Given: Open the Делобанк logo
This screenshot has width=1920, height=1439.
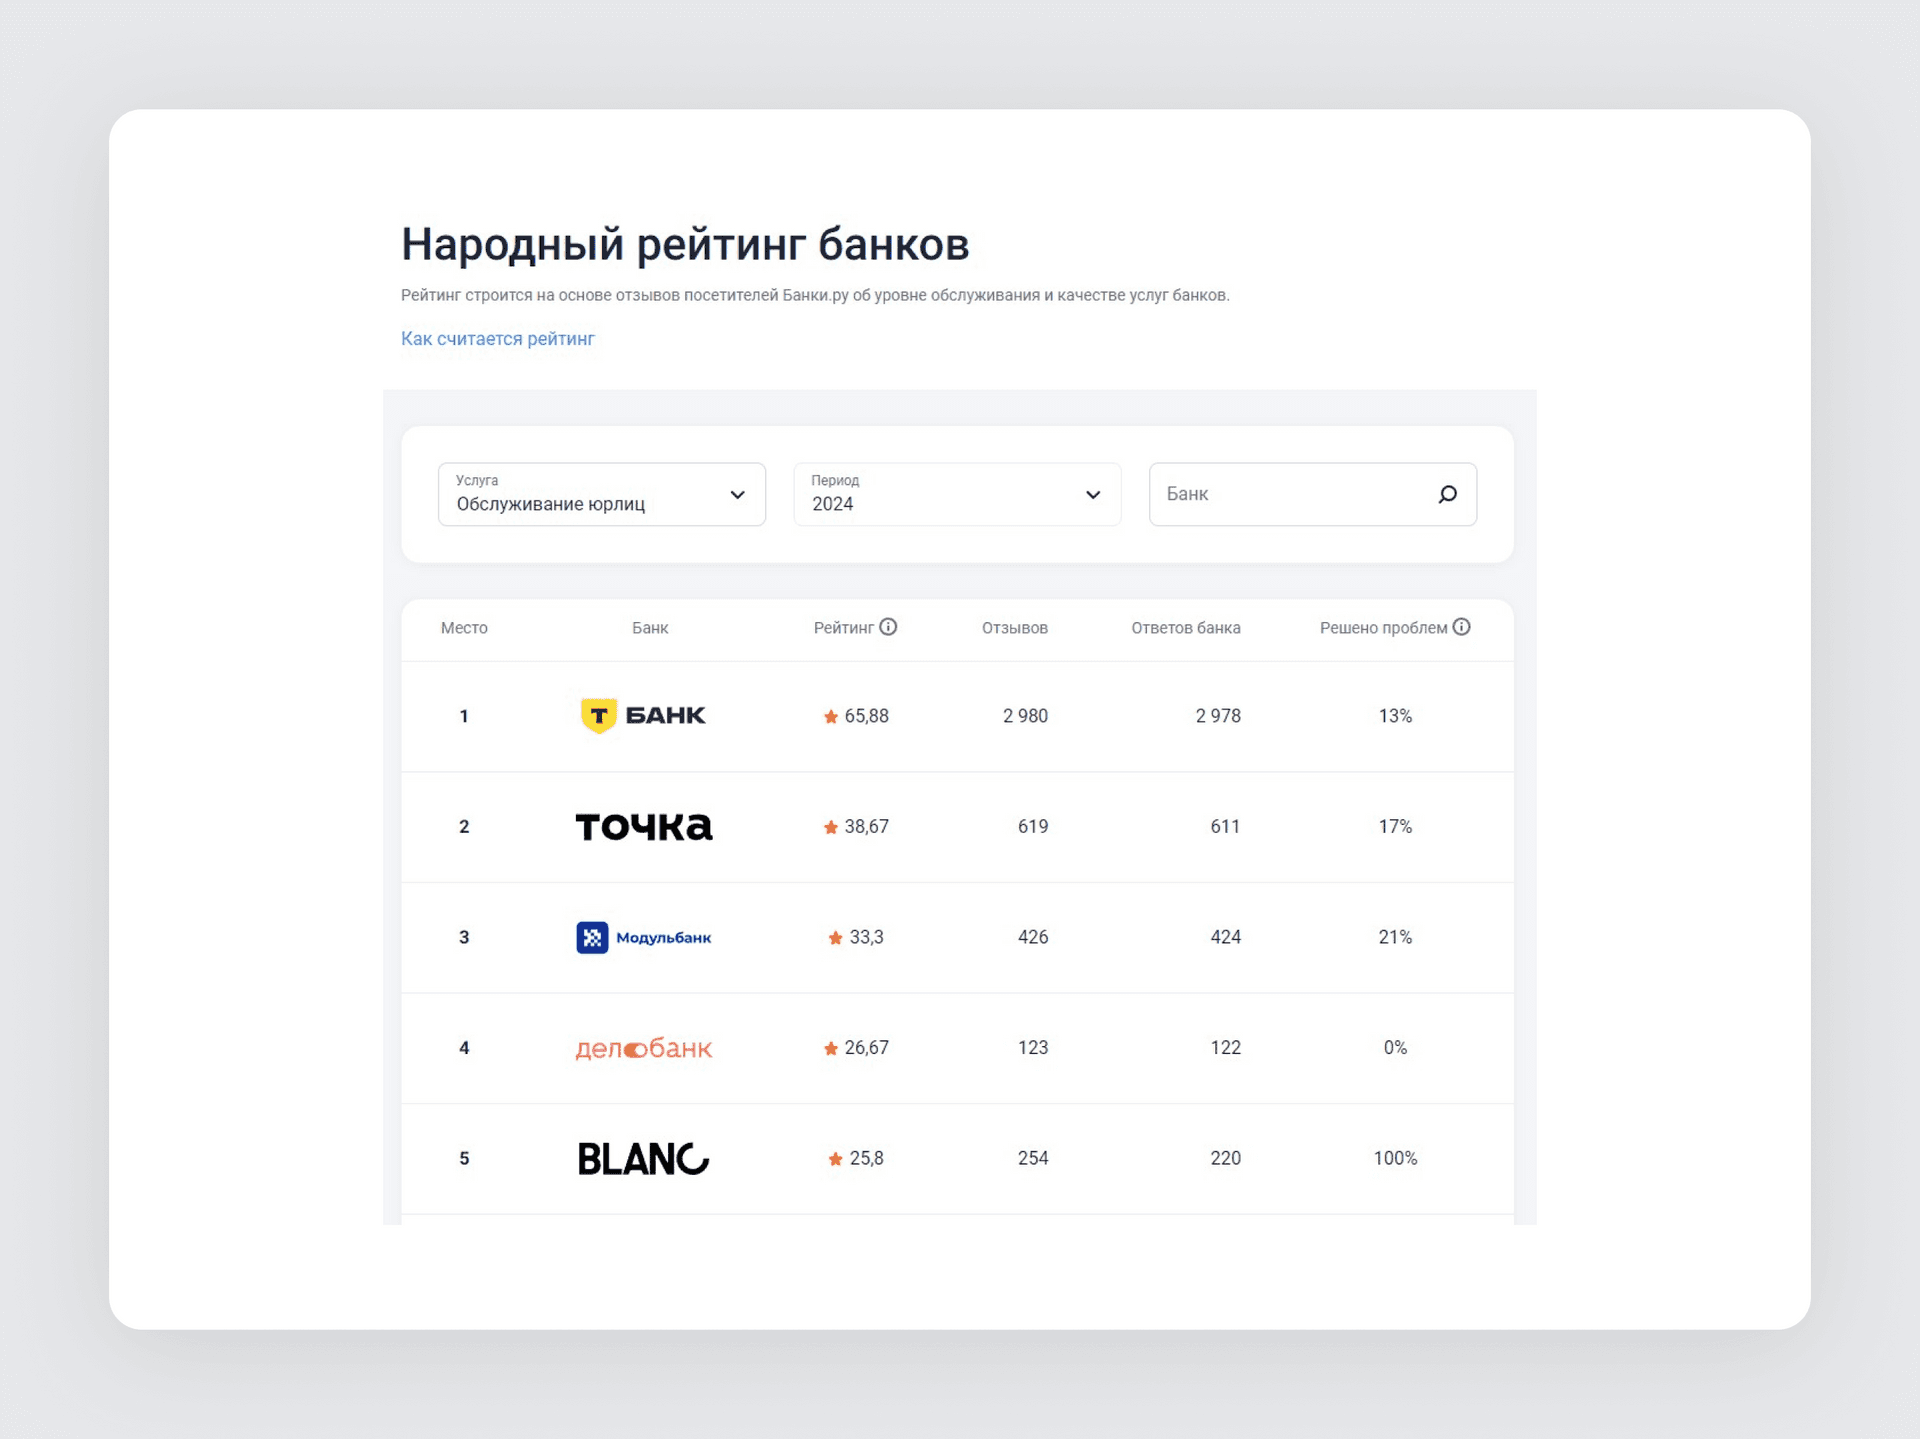Looking at the screenshot, I should [644, 1048].
